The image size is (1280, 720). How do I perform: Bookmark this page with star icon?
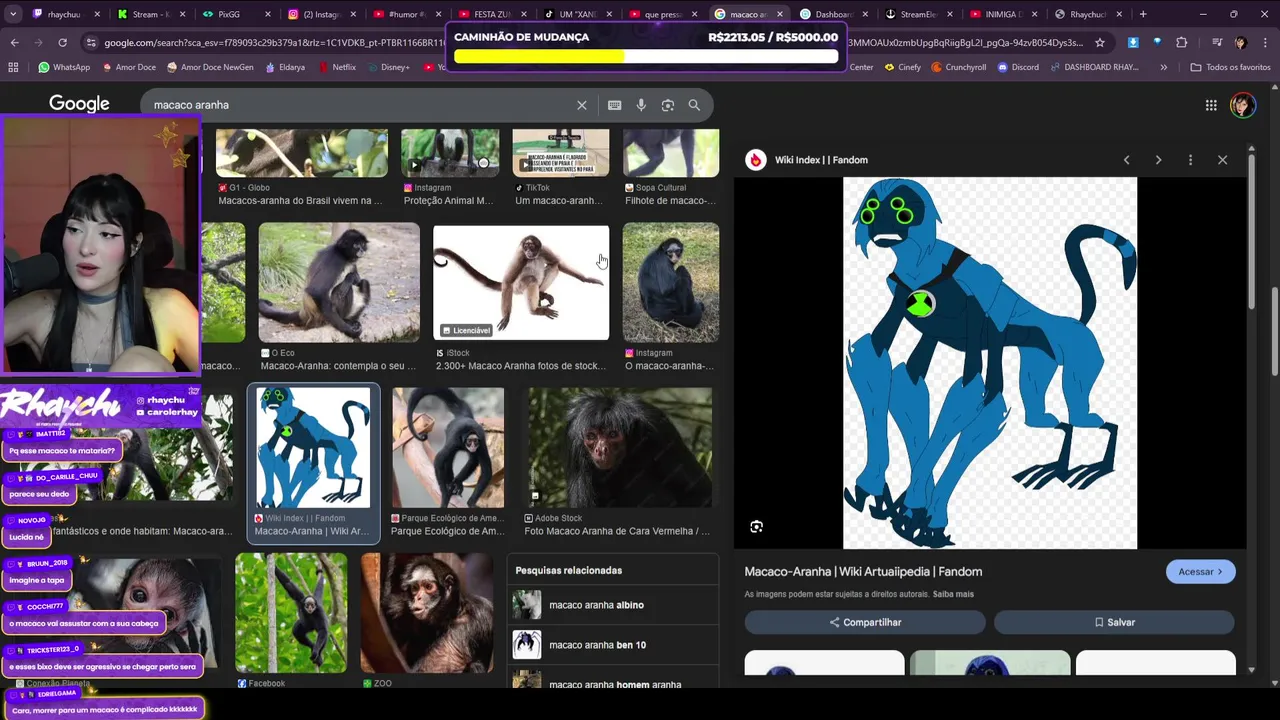tap(1100, 43)
